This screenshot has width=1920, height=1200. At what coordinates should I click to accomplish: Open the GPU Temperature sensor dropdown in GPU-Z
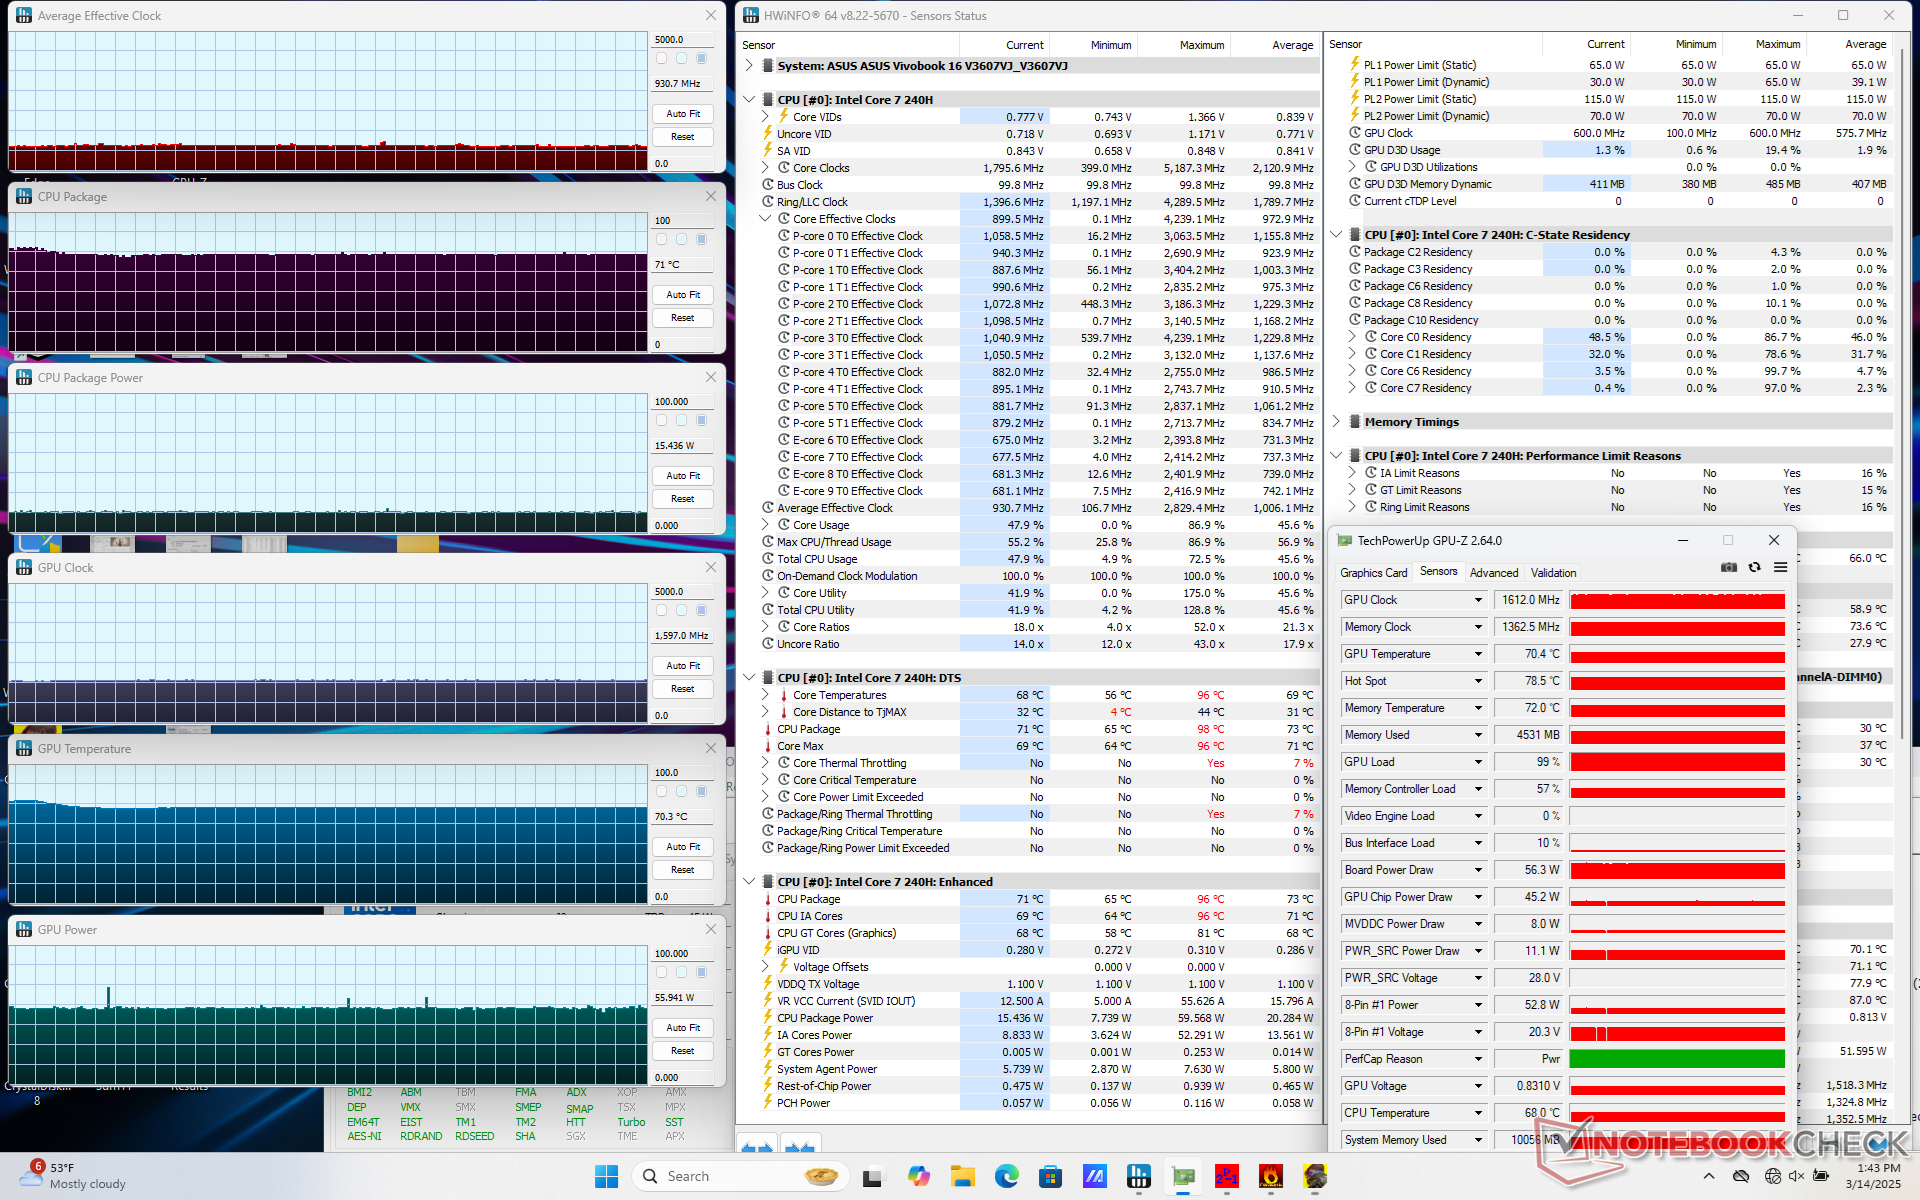click(x=1478, y=654)
